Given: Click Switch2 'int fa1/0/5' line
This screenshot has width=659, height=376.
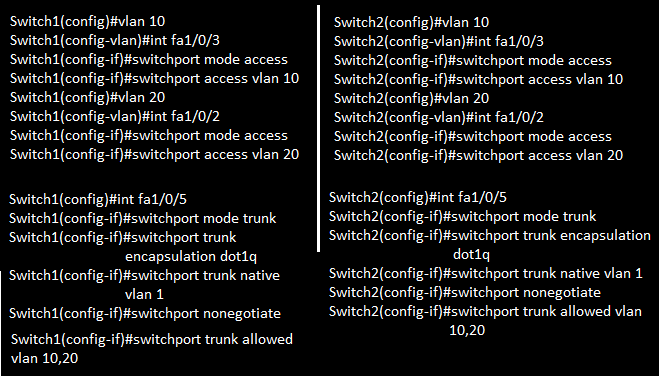Looking at the screenshot, I should click(418, 197).
